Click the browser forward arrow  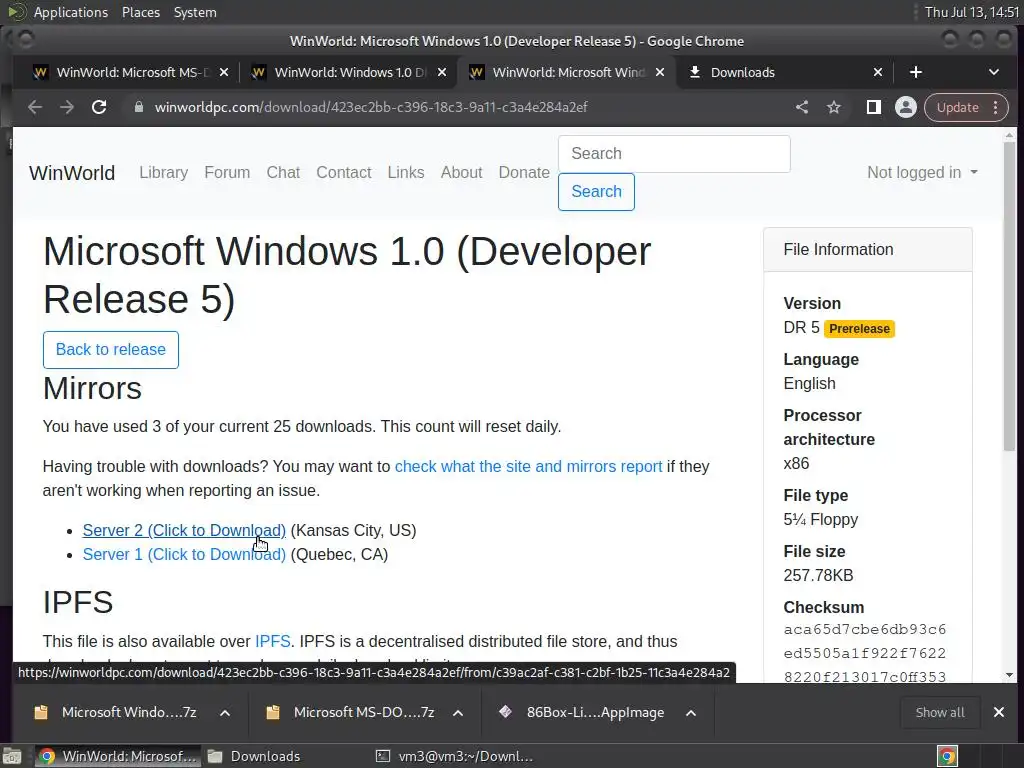click(x=67, y=107)
